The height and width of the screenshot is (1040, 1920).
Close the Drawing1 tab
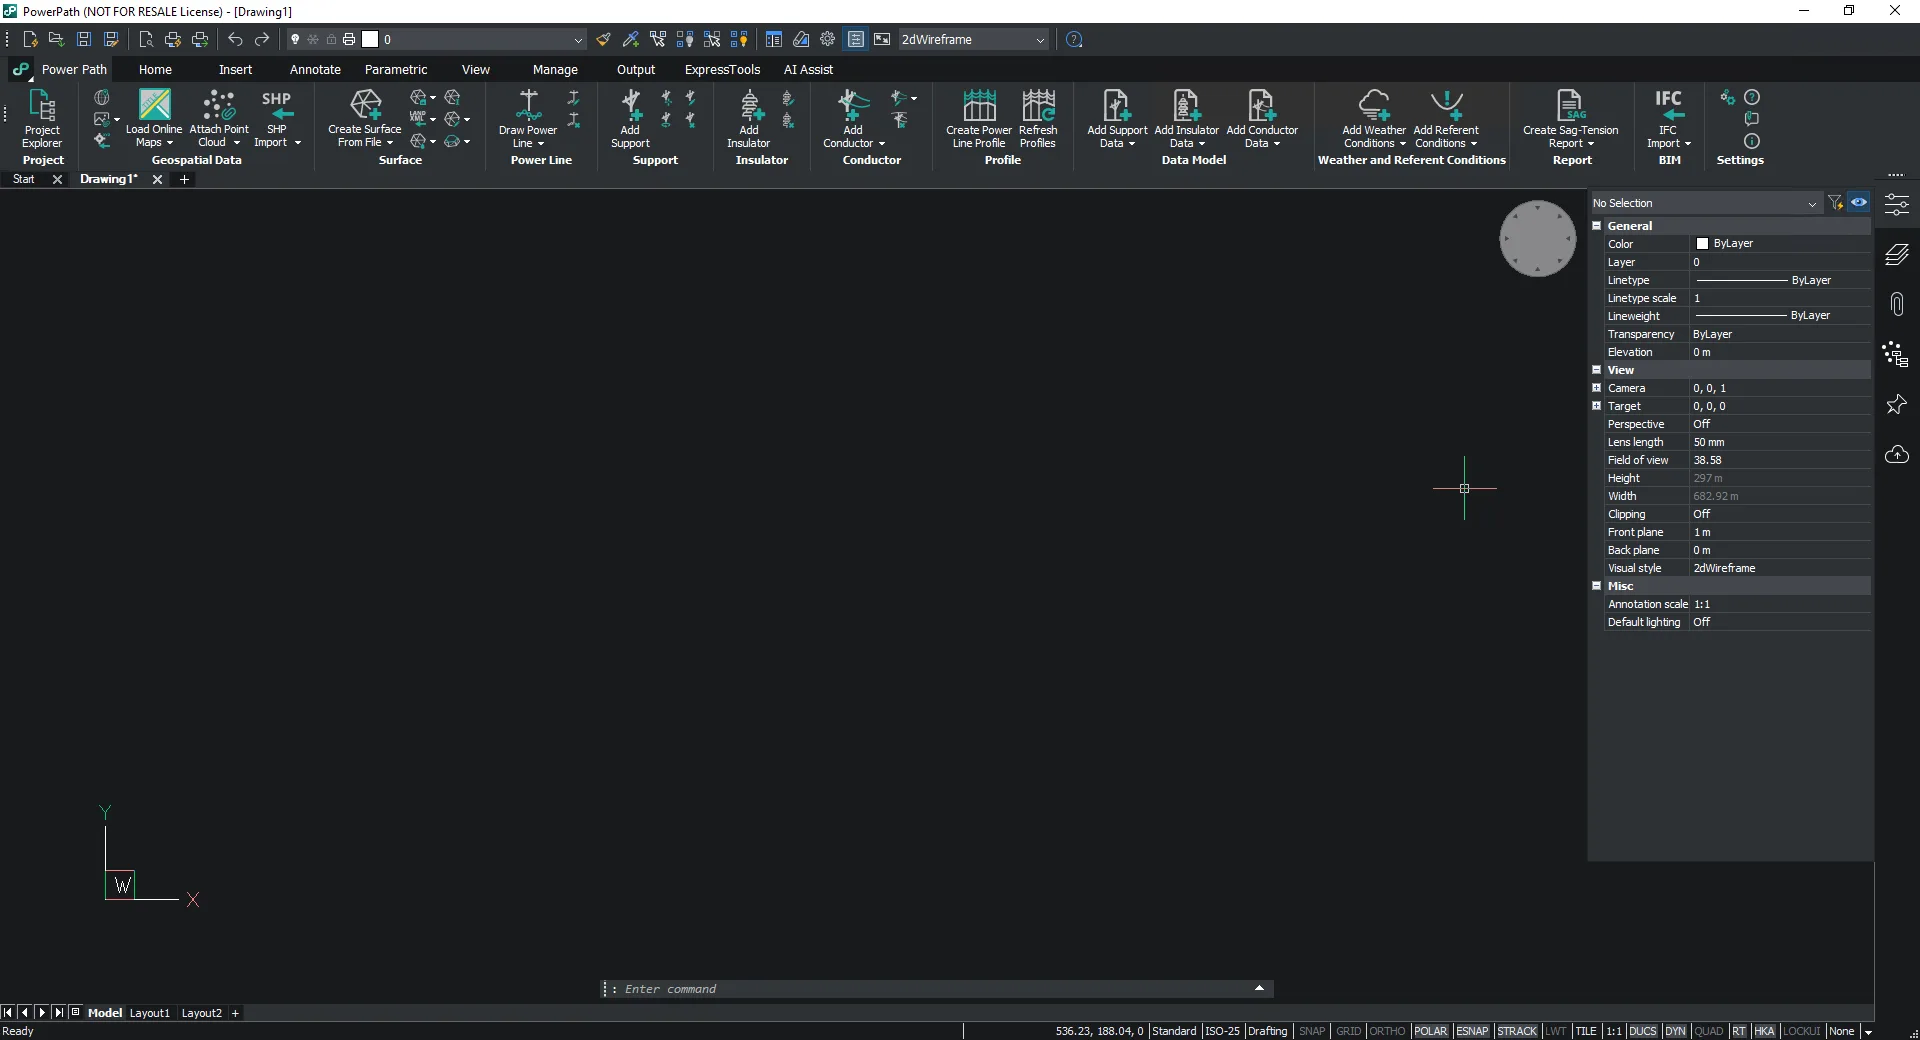(x=157, y=179)
